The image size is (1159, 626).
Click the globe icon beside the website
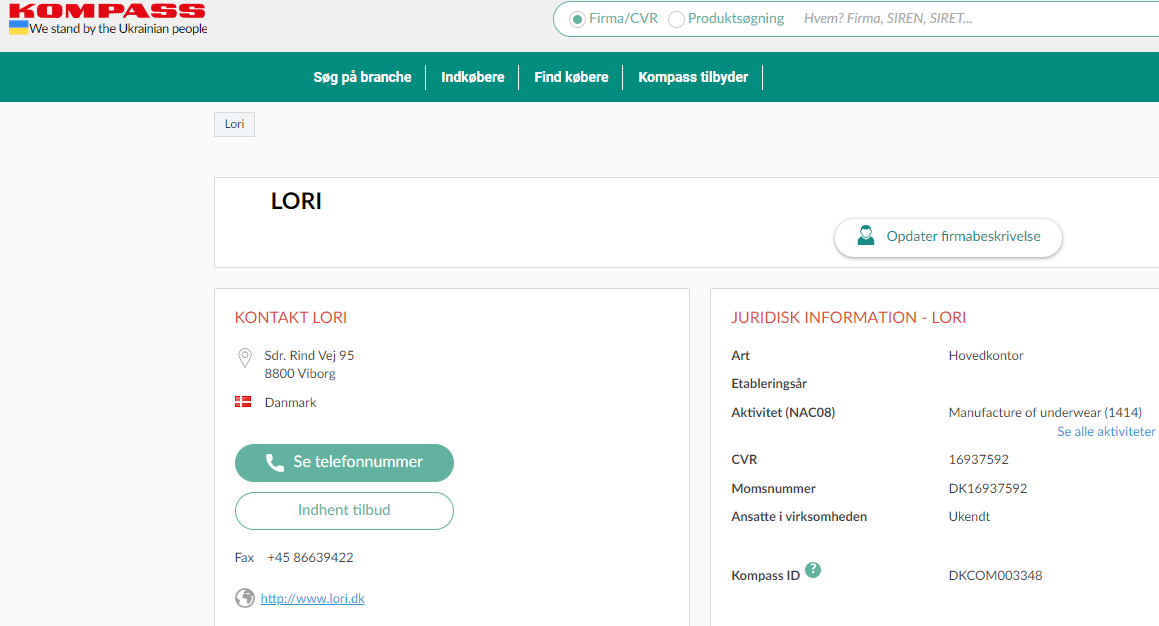click(245, 598)
